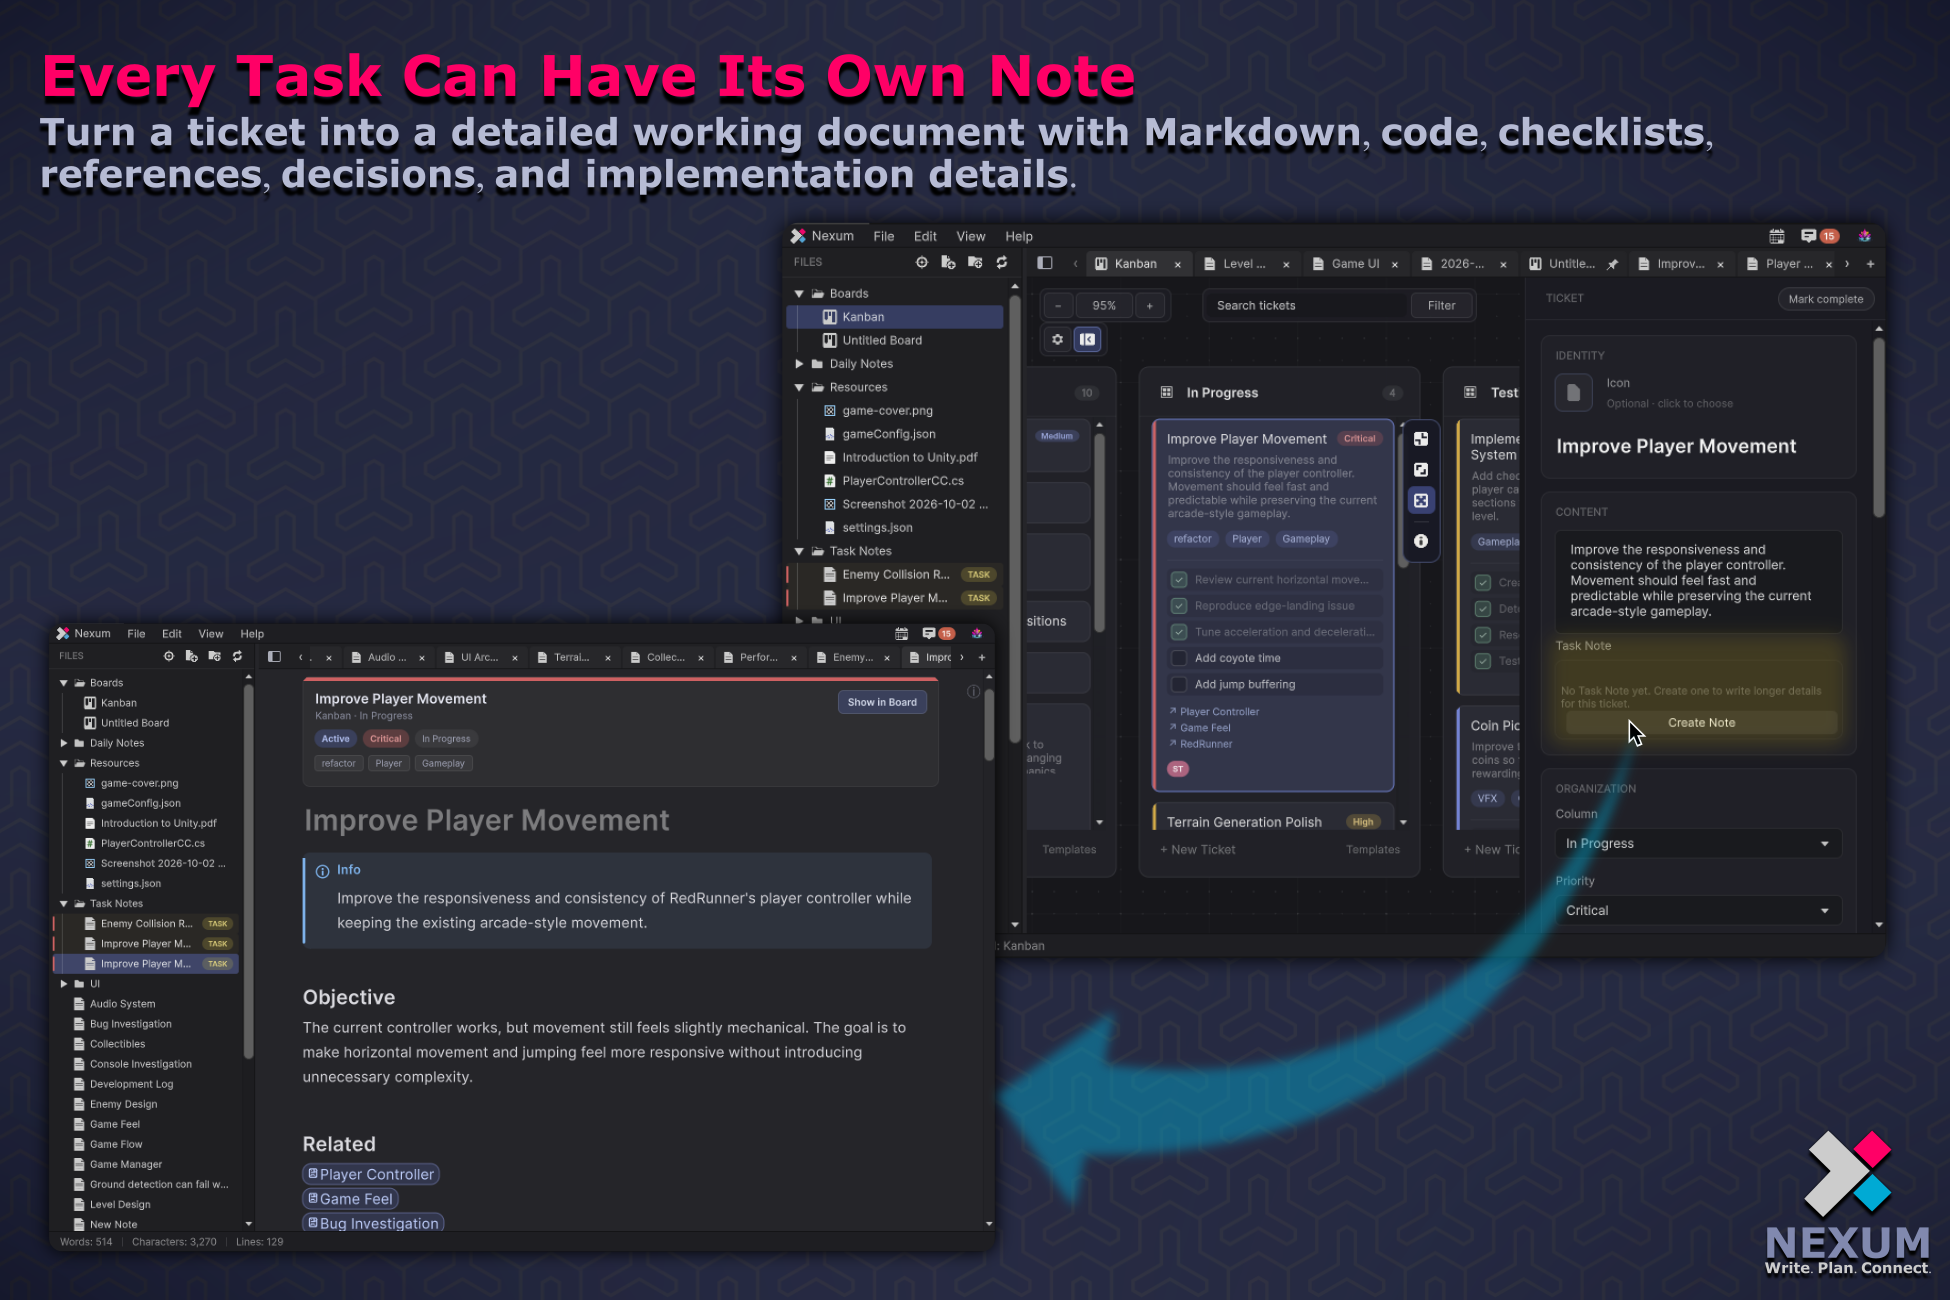The height and width of the screenshot is (1300, 1950).
Task: Click the pin icon on the Untitle... tab
Action: [1612, 264]
